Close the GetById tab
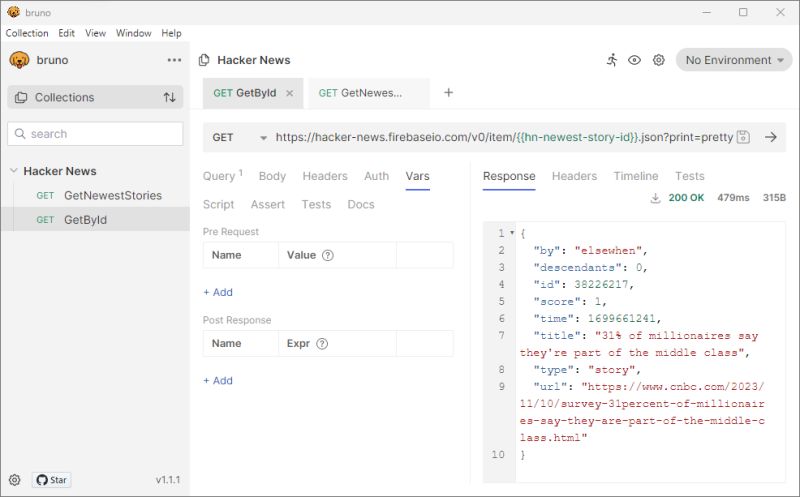The image size is (800, 497). coord(289,93)
